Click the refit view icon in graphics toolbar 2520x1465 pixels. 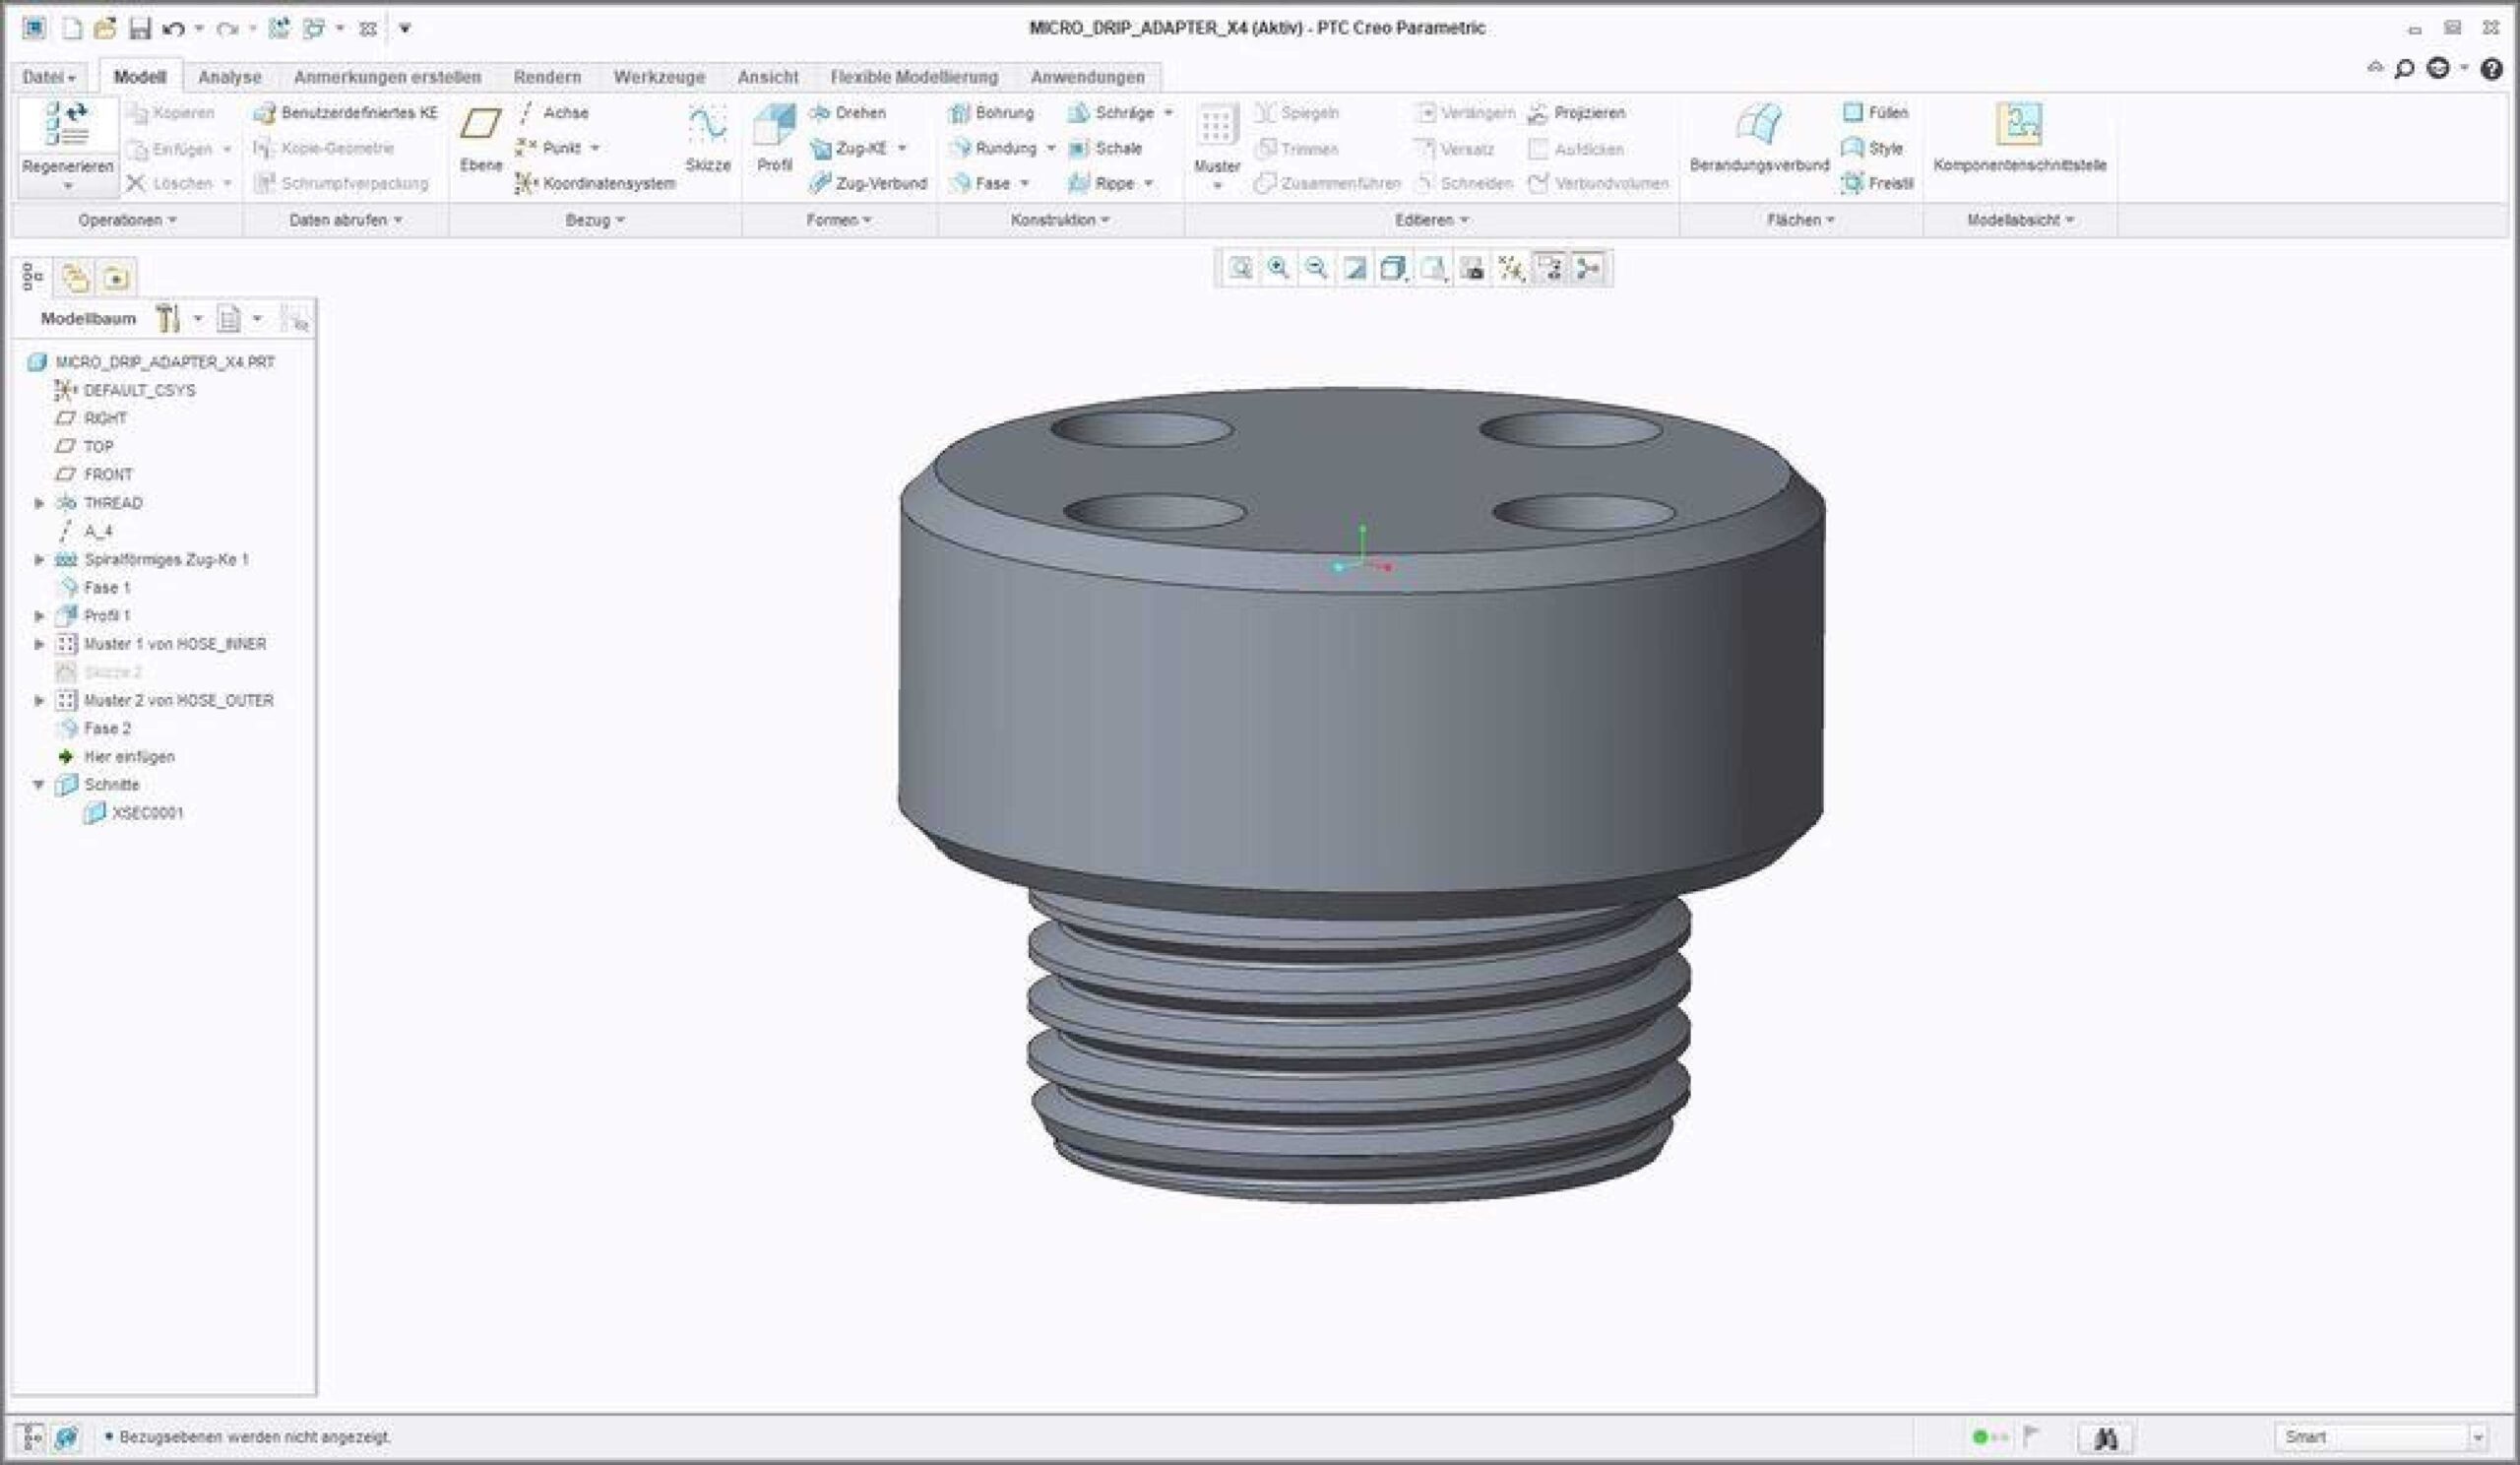pos(1240,268)
